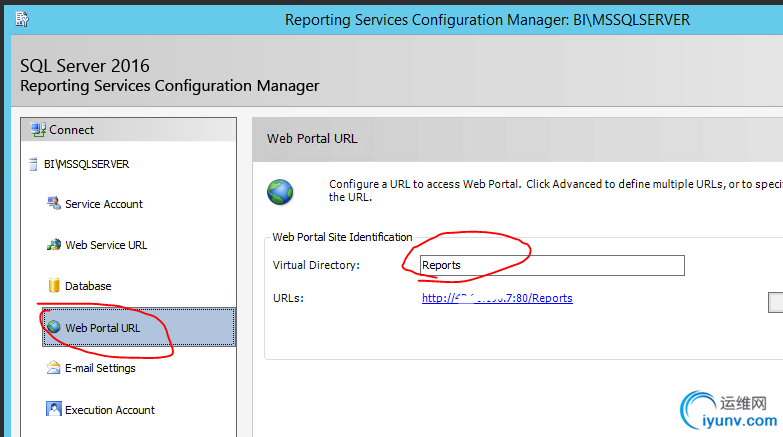Click the Connect server icon
783x437 pixels.
click(38, 130)
